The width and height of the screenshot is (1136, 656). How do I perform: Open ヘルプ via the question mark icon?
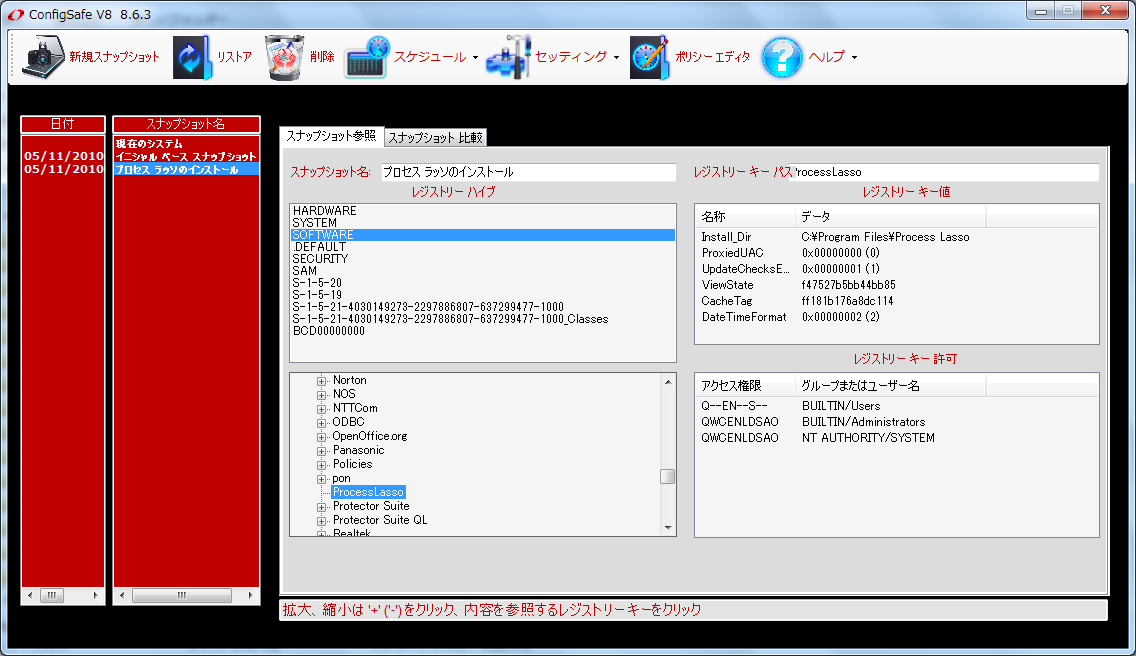(782, 57)
